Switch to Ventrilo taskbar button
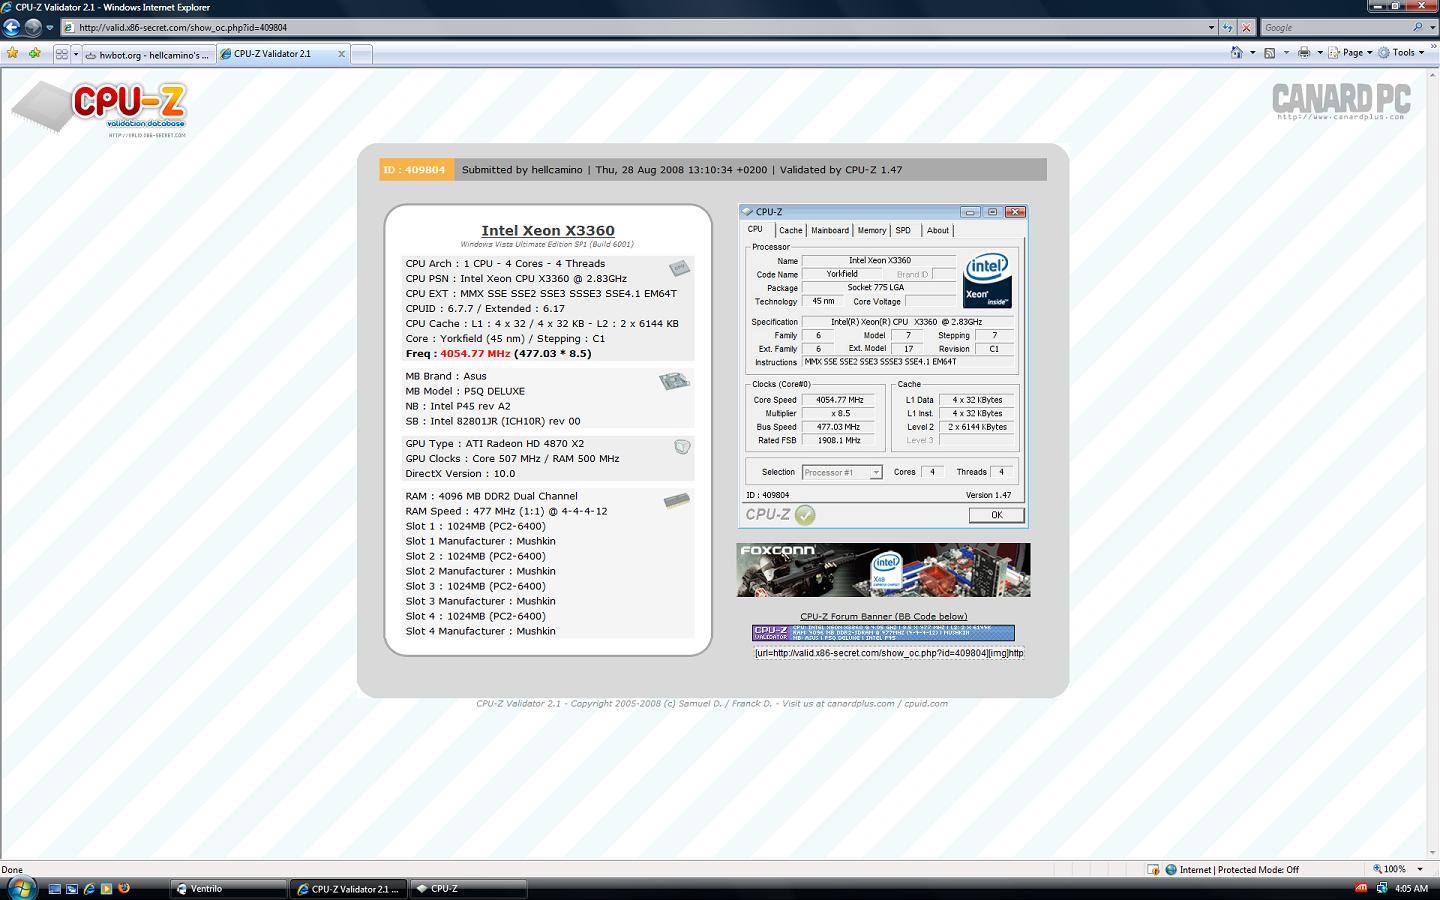1440x900 pixels. [228, 889]
